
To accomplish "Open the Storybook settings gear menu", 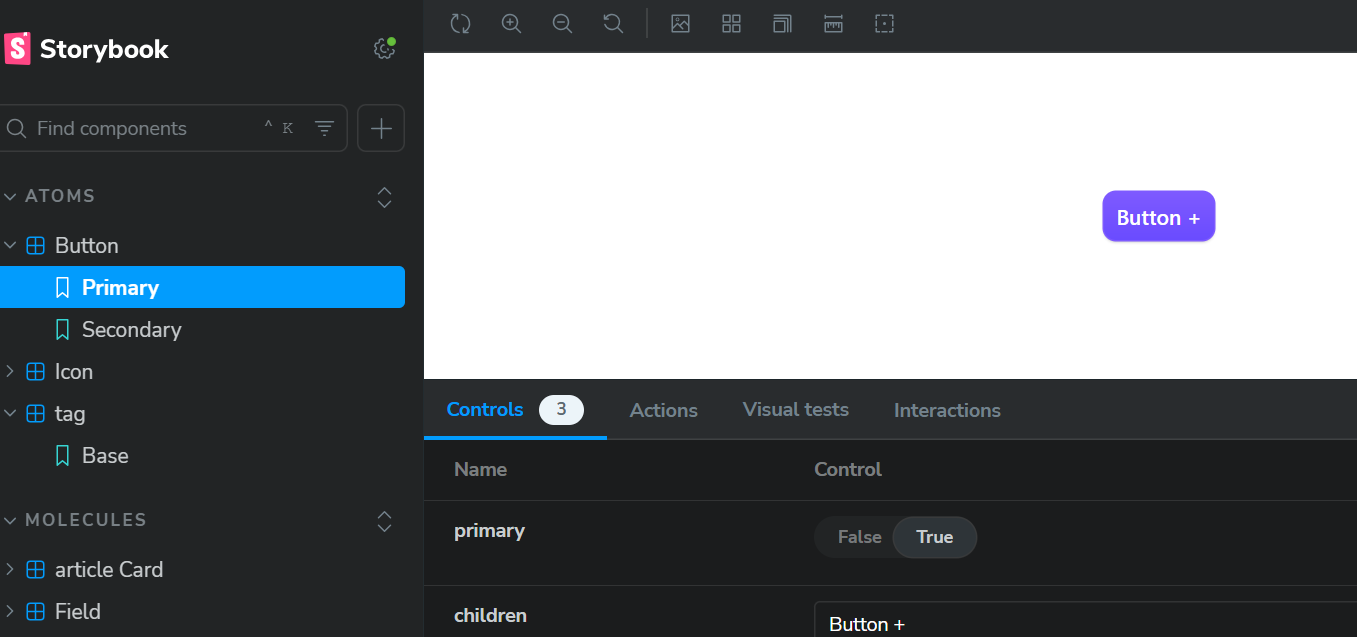I will click(384, 48).
